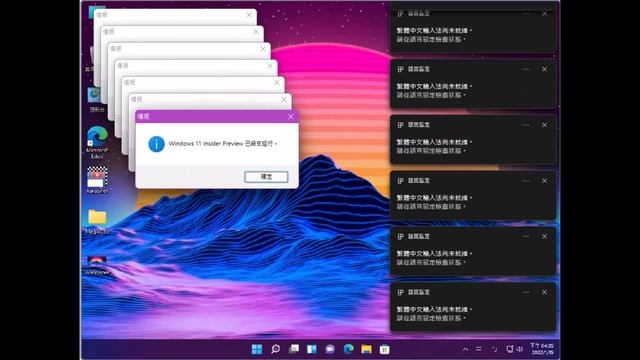Screen dimensions: 640x360
Task: Open Microsoft Store from the taskbar
Action: [x=384, y=349]
